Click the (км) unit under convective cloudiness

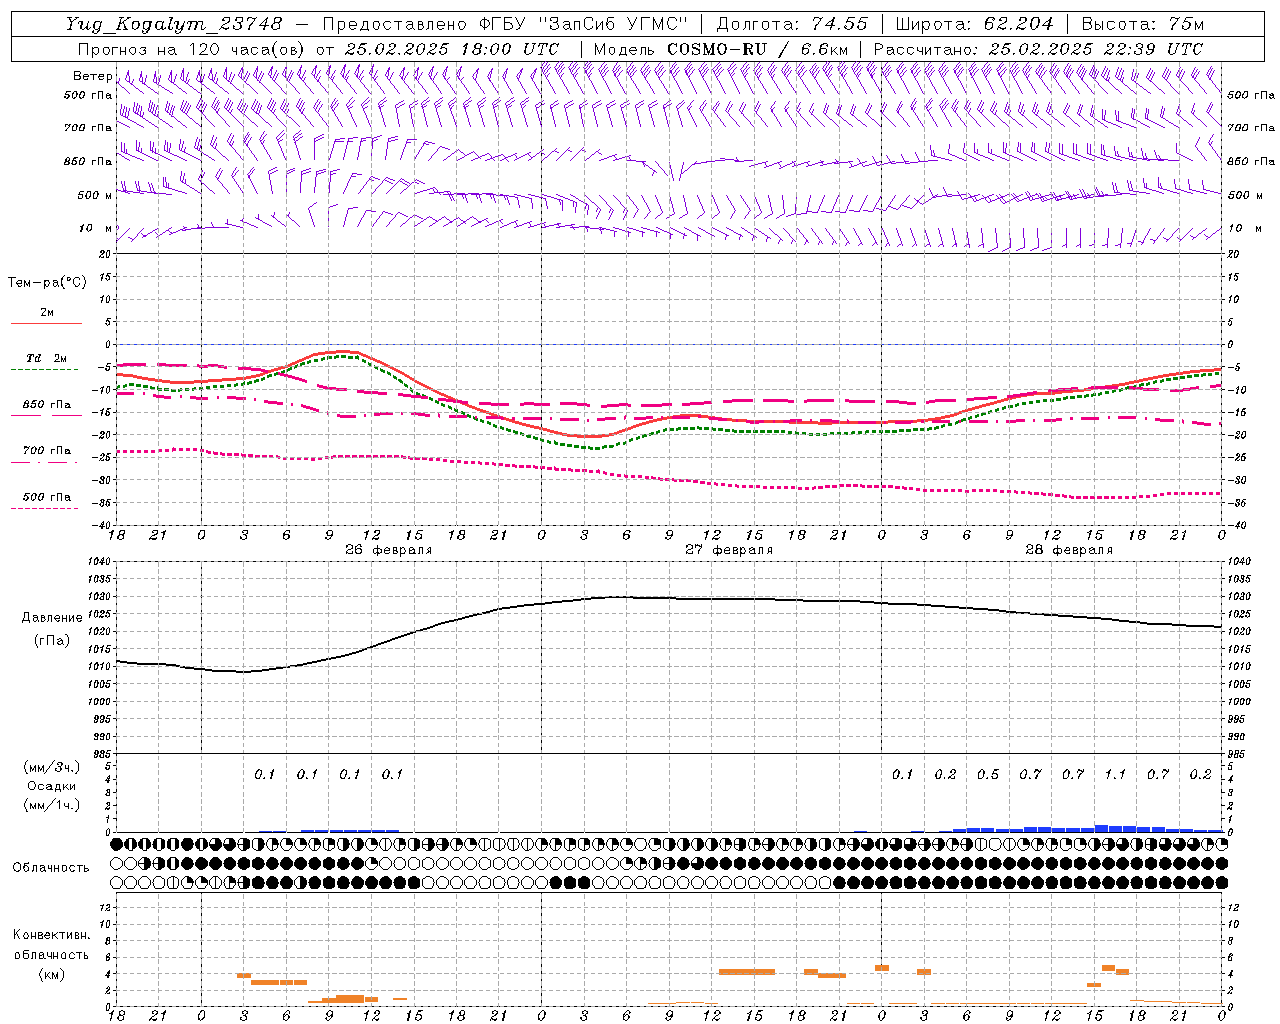point(52,974)
